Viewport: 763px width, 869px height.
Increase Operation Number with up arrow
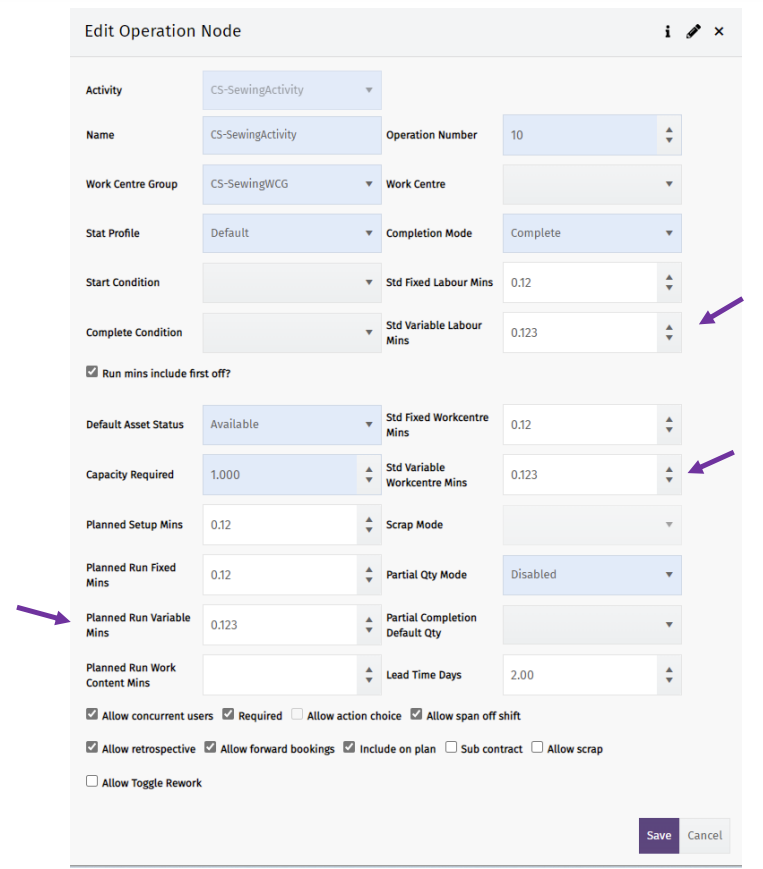(669, 129)
